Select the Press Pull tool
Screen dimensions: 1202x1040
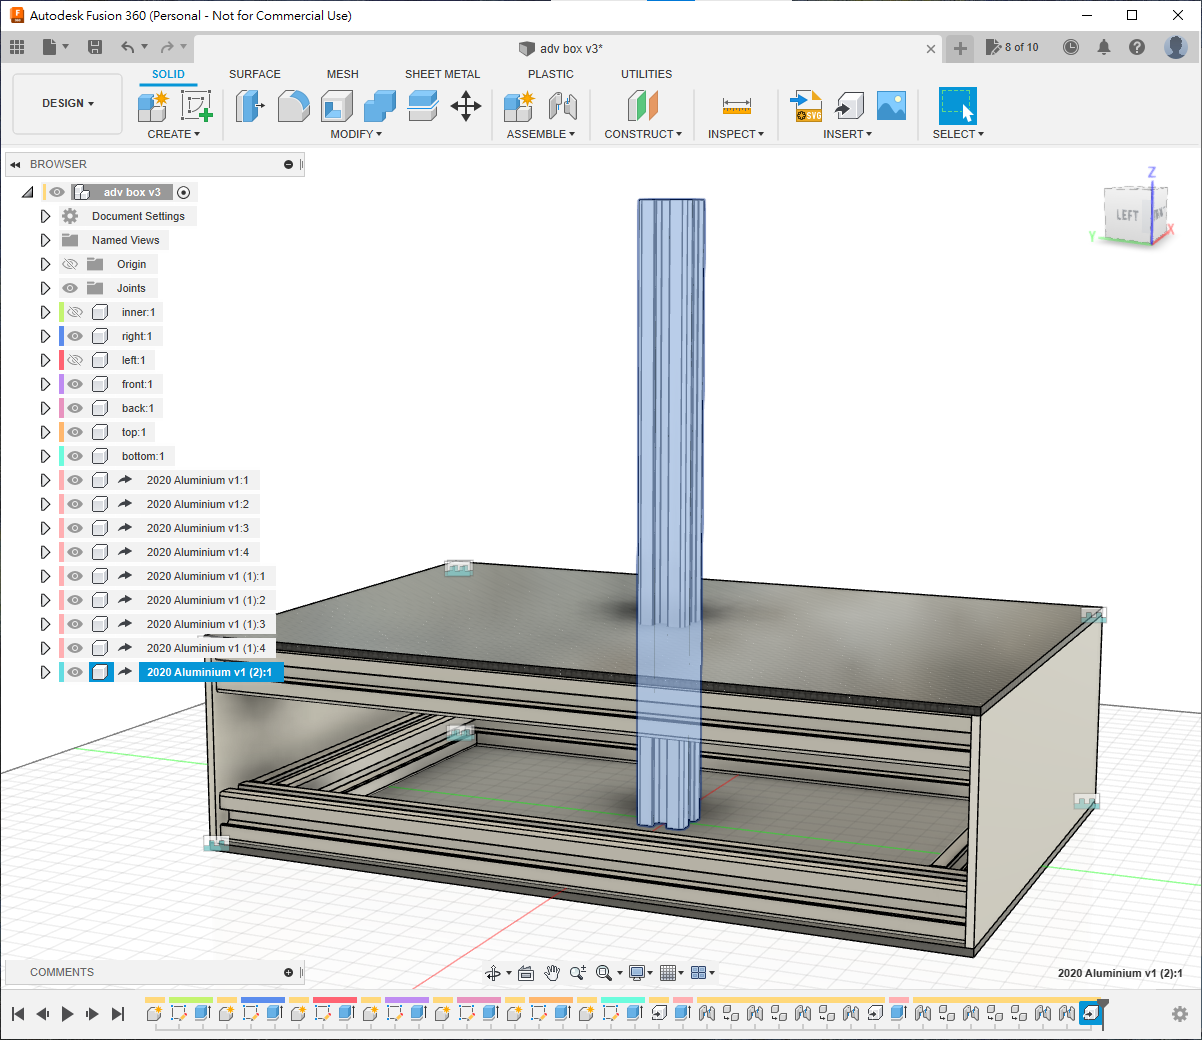click(249, 105)
